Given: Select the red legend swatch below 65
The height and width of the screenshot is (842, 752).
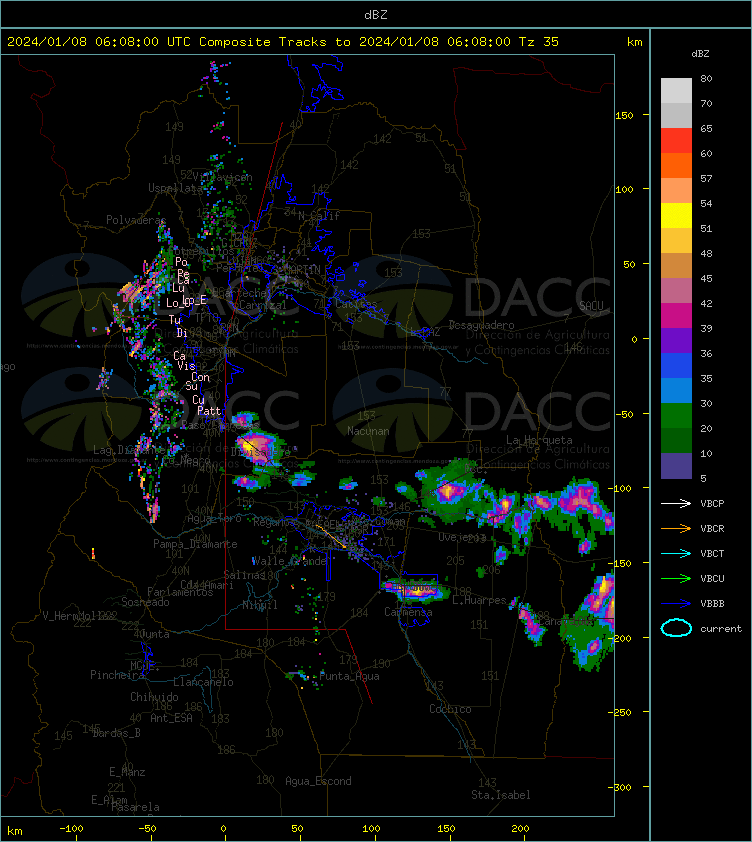Looking at the screenshot, I should click(x=676, y=141).
